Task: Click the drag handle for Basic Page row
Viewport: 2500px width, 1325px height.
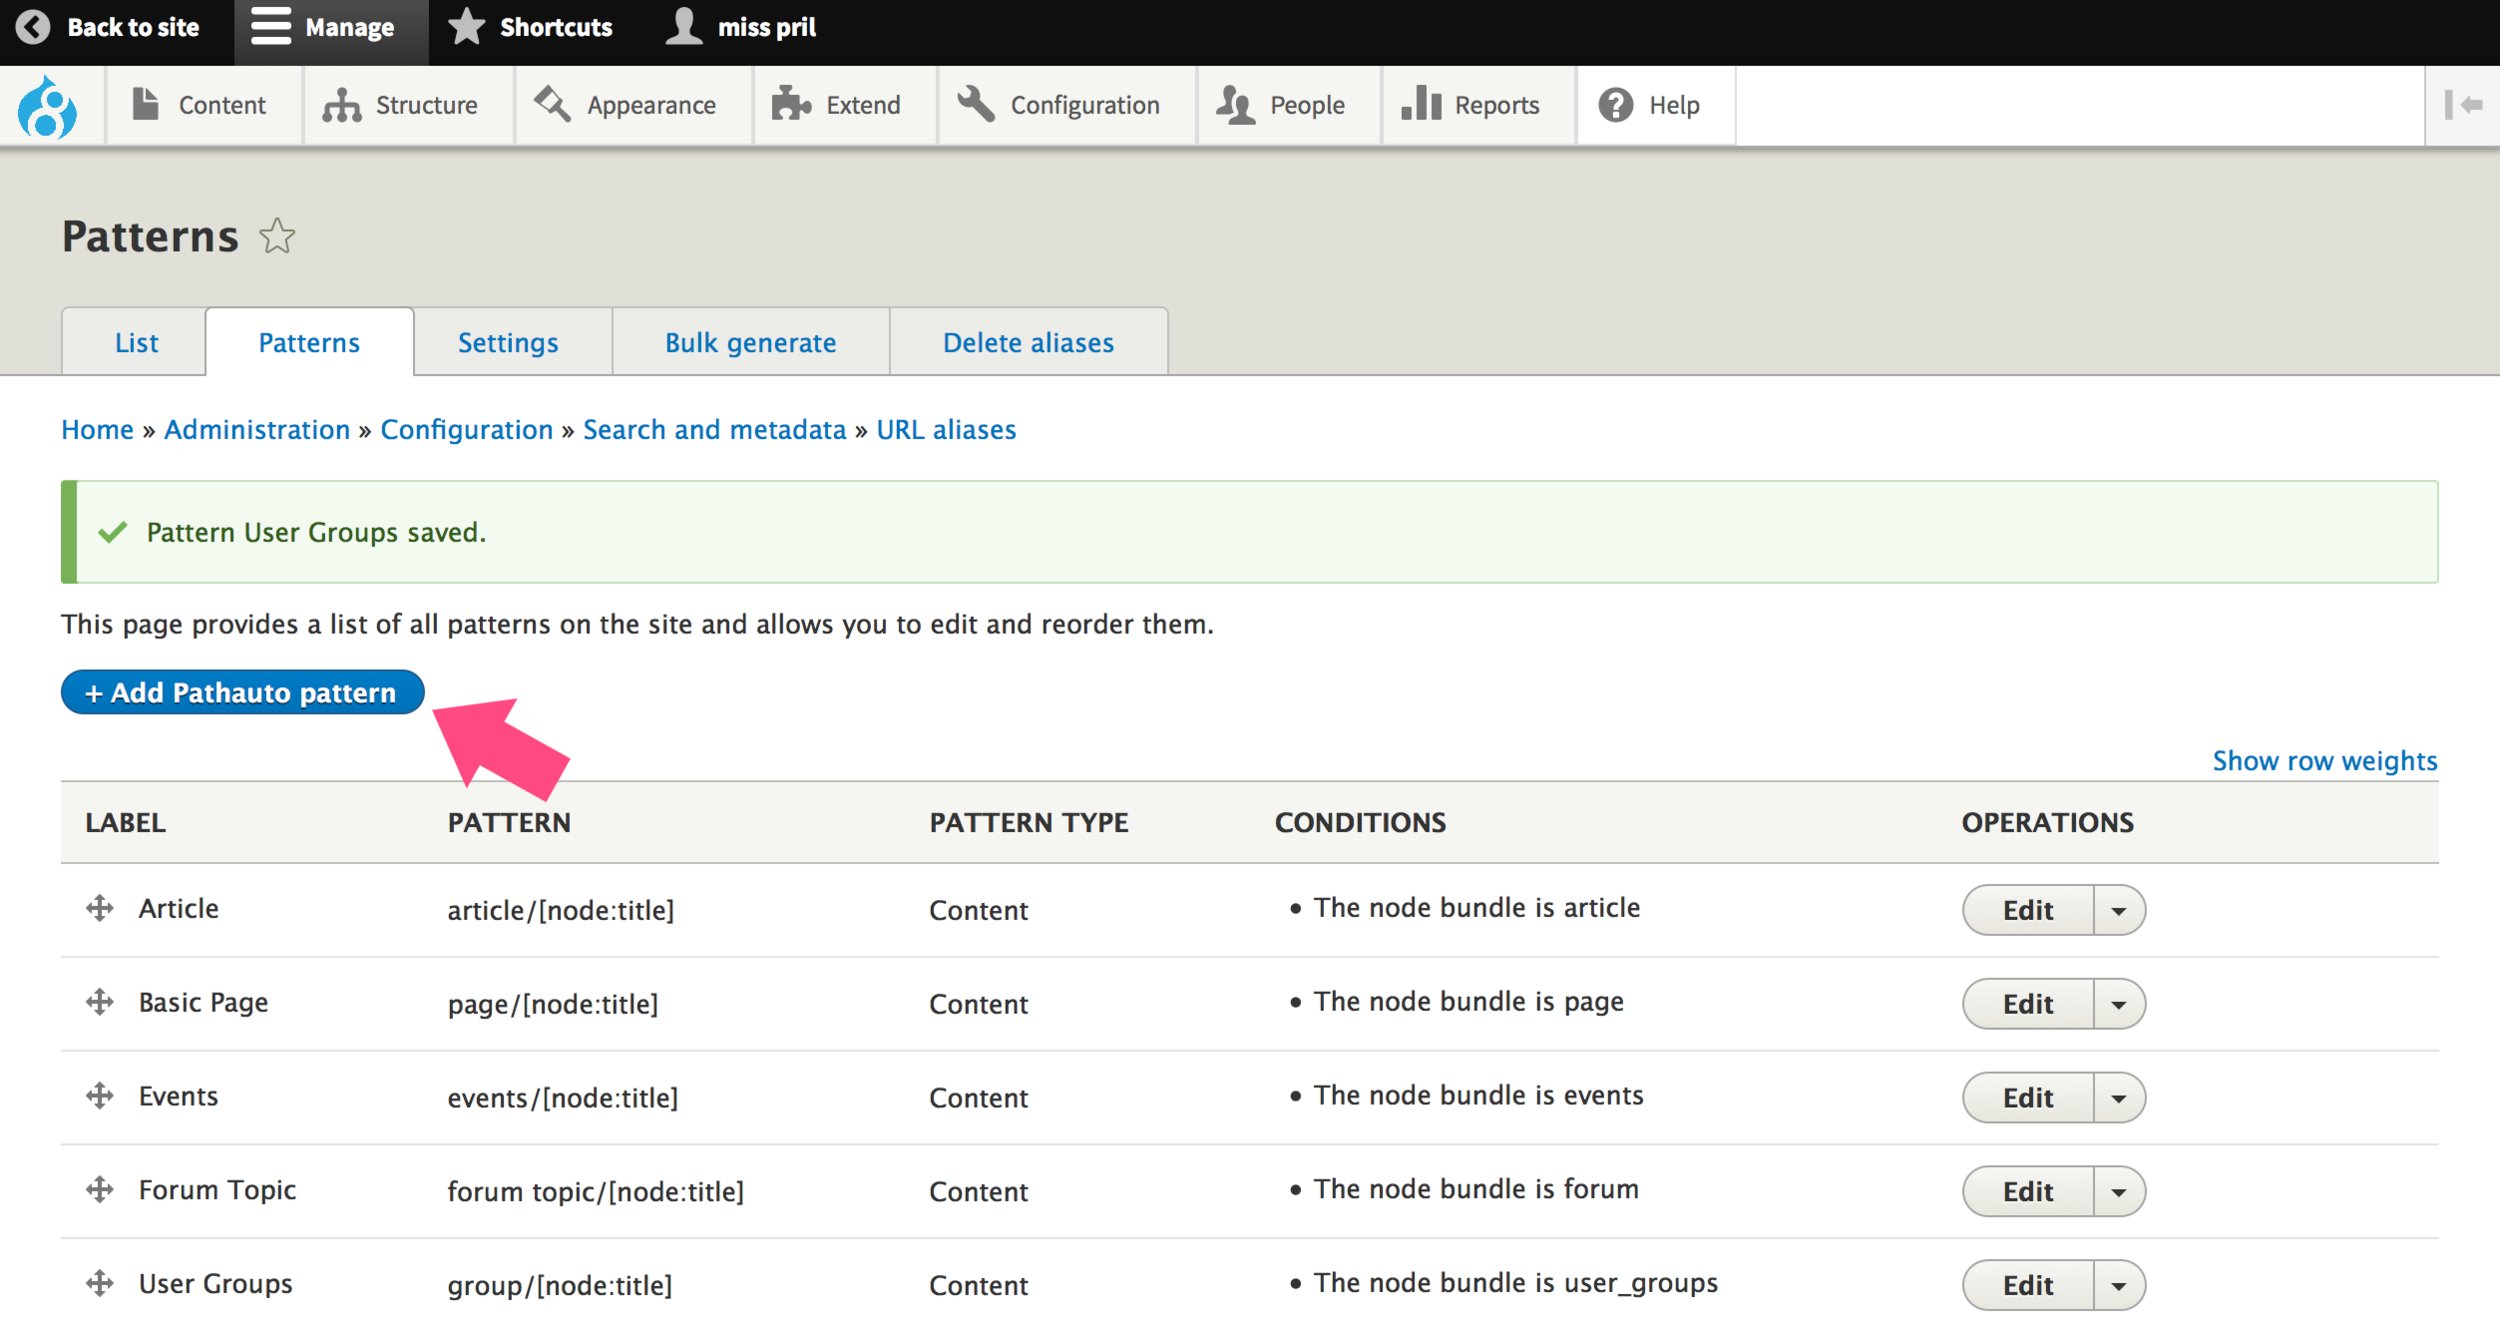Action: [99, 1001]
